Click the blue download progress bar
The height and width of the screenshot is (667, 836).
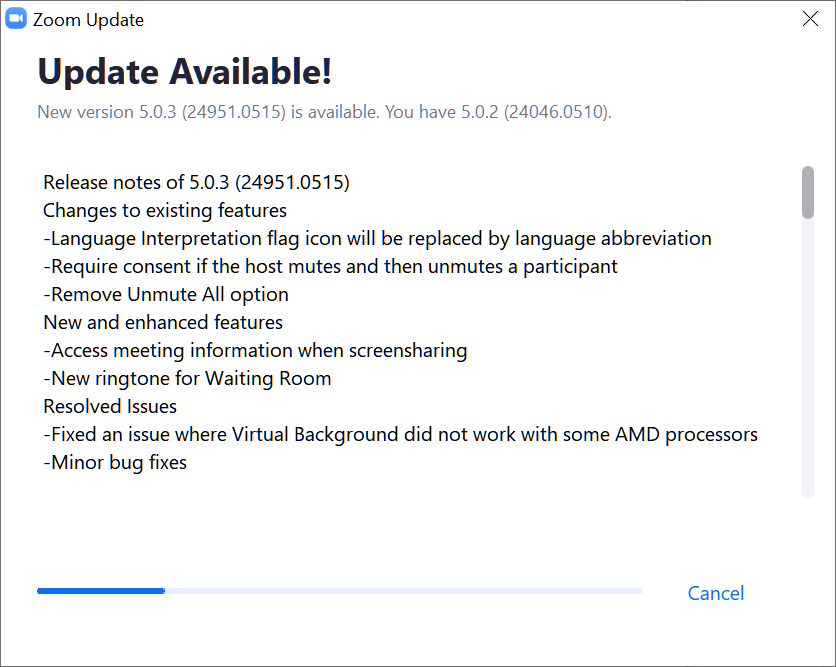point(101,591)
